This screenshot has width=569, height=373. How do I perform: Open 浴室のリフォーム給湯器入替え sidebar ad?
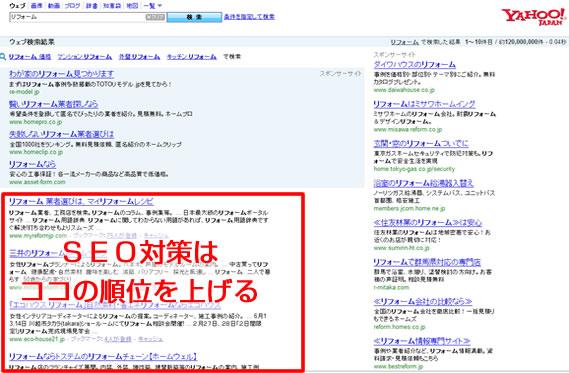click(423, 183)
